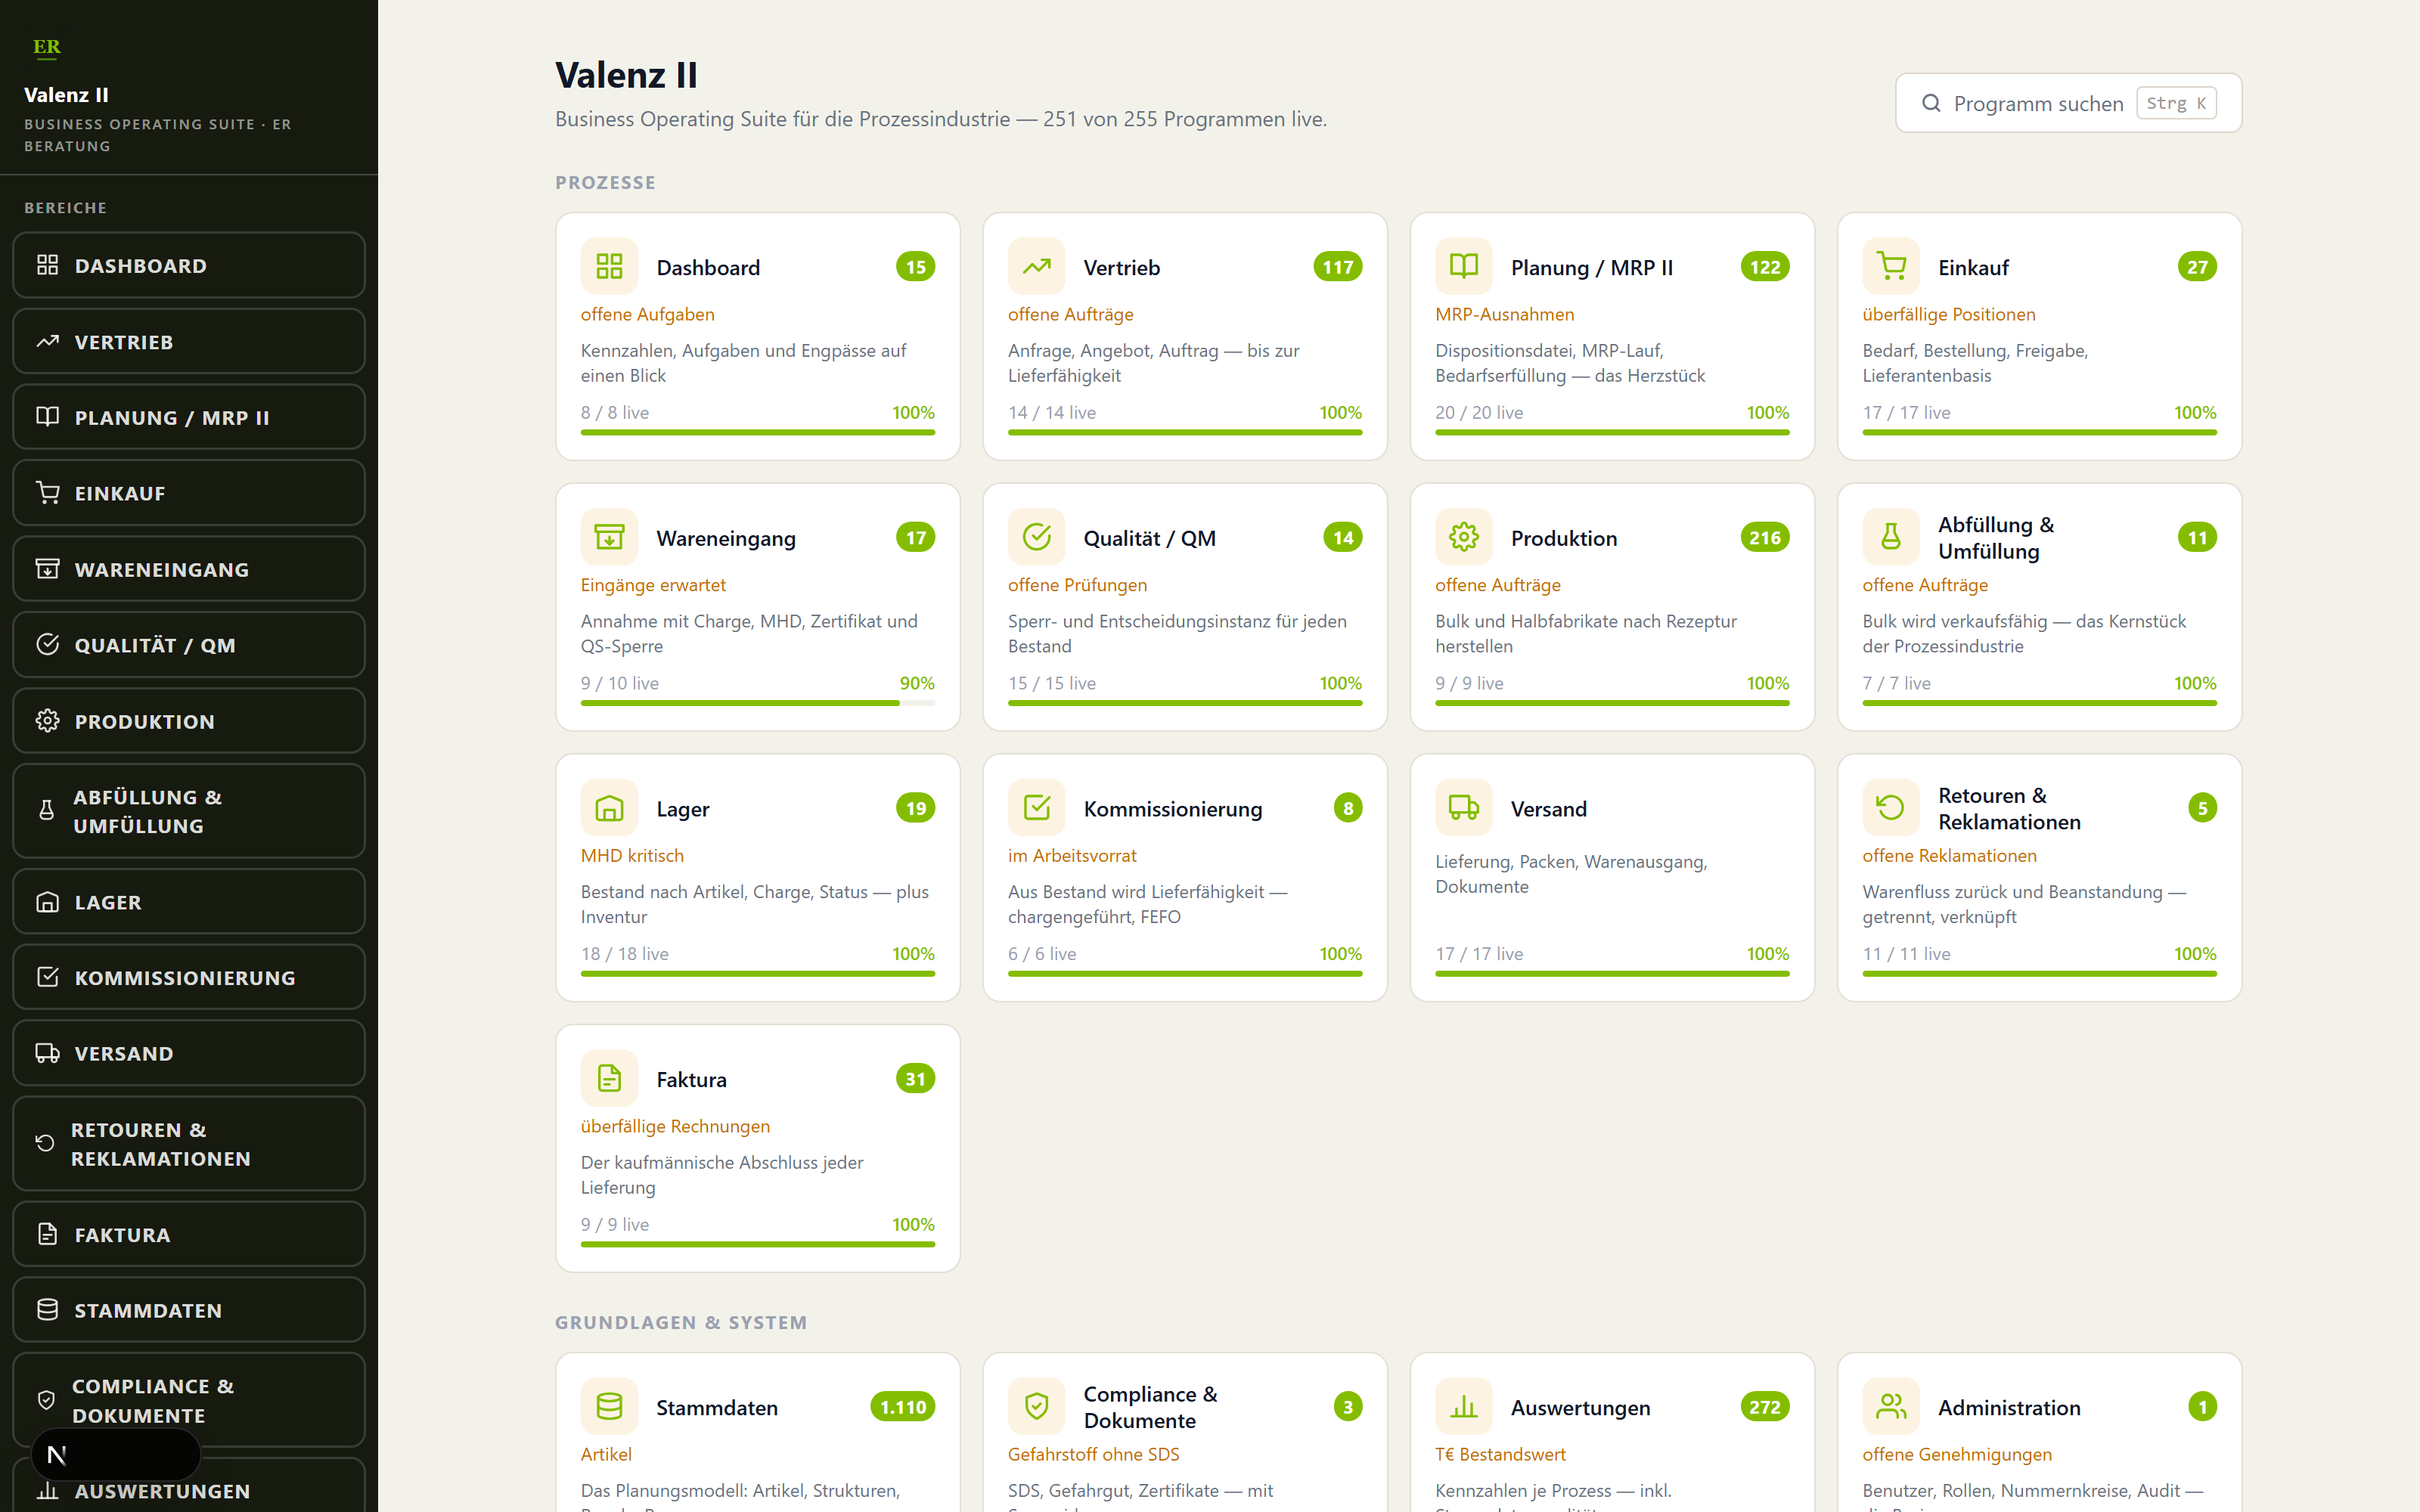Go to Planung / MRP II in the sidebar

pos(189,417)
